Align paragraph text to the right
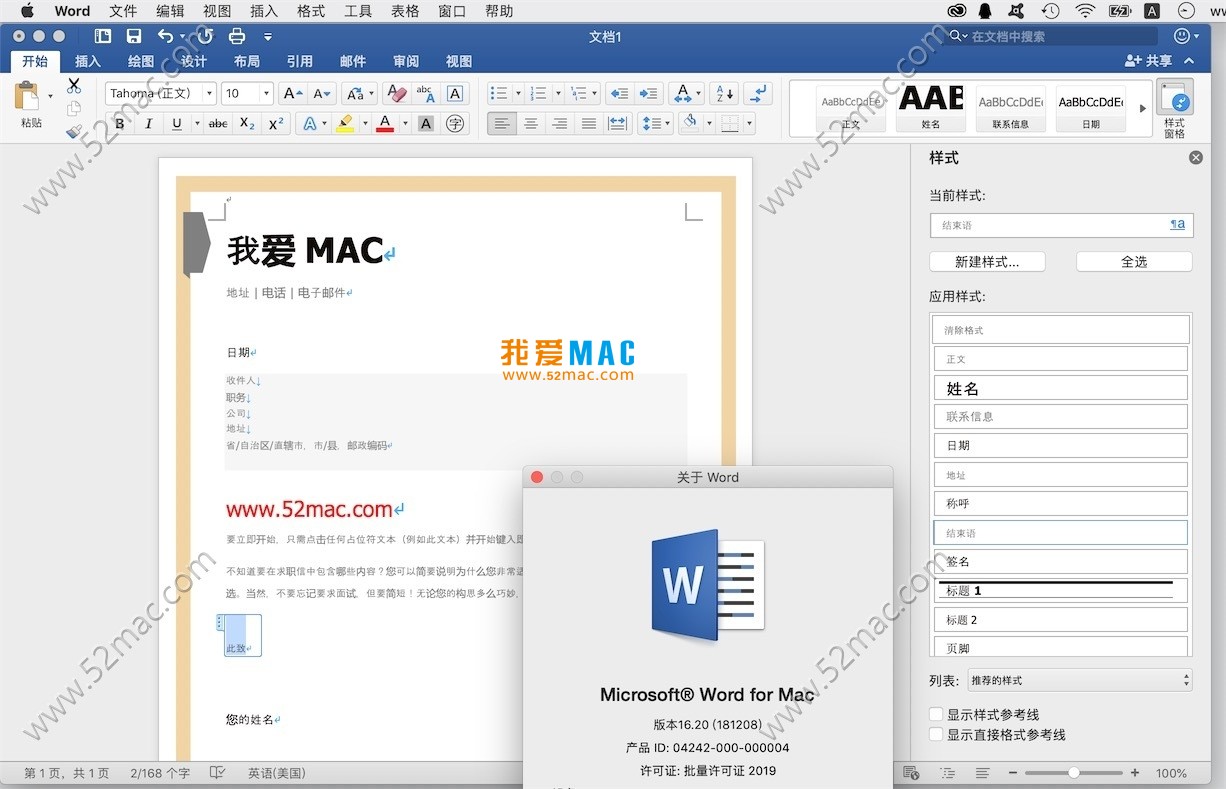This screenshot has width=1226, height=789. 560,124
